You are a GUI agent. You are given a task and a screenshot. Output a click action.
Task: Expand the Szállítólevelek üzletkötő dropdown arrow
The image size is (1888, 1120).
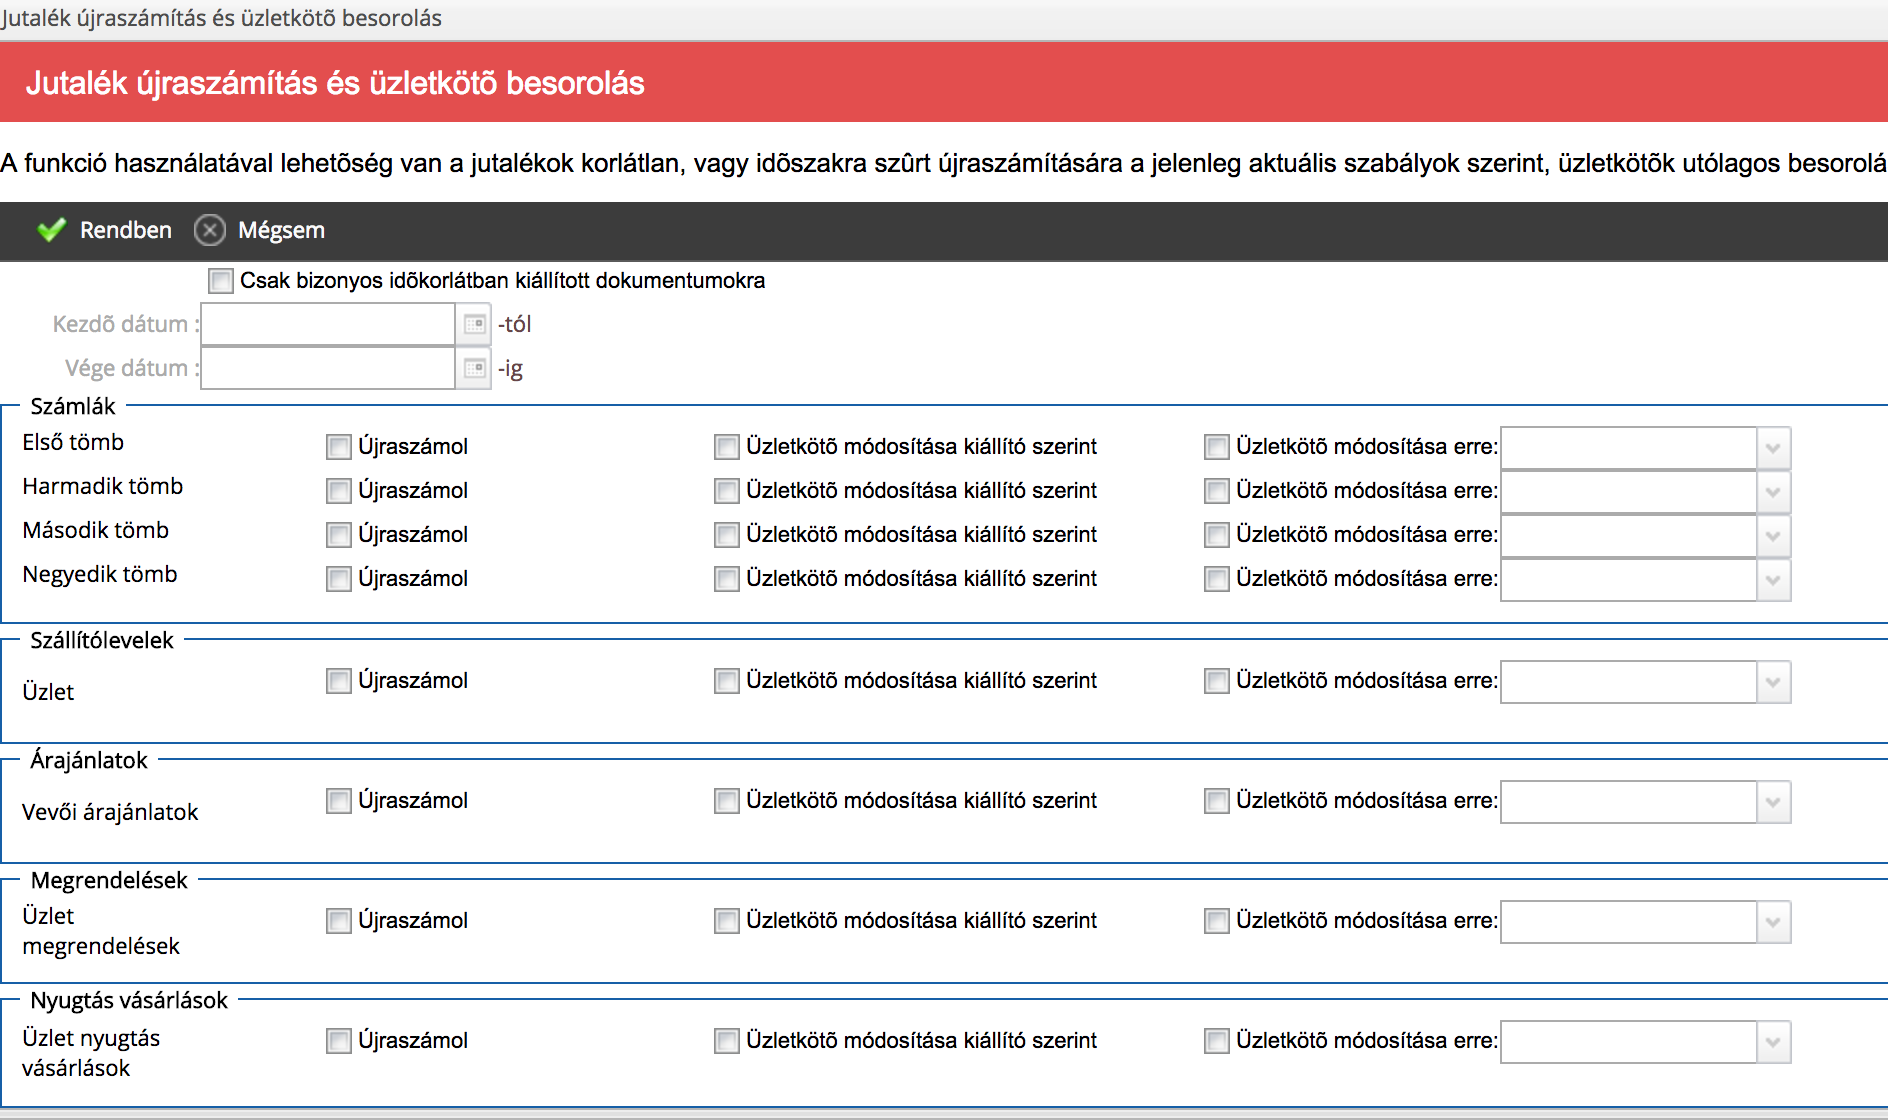(1773, 682)
